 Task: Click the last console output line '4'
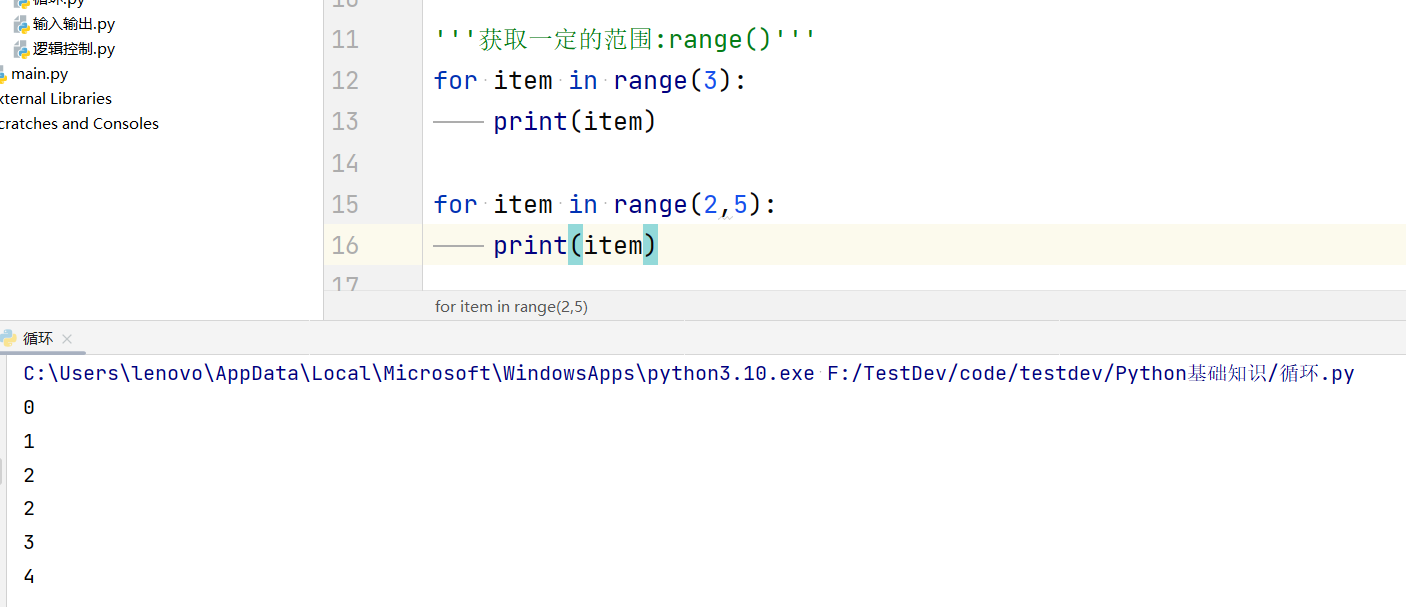(29, 576)
